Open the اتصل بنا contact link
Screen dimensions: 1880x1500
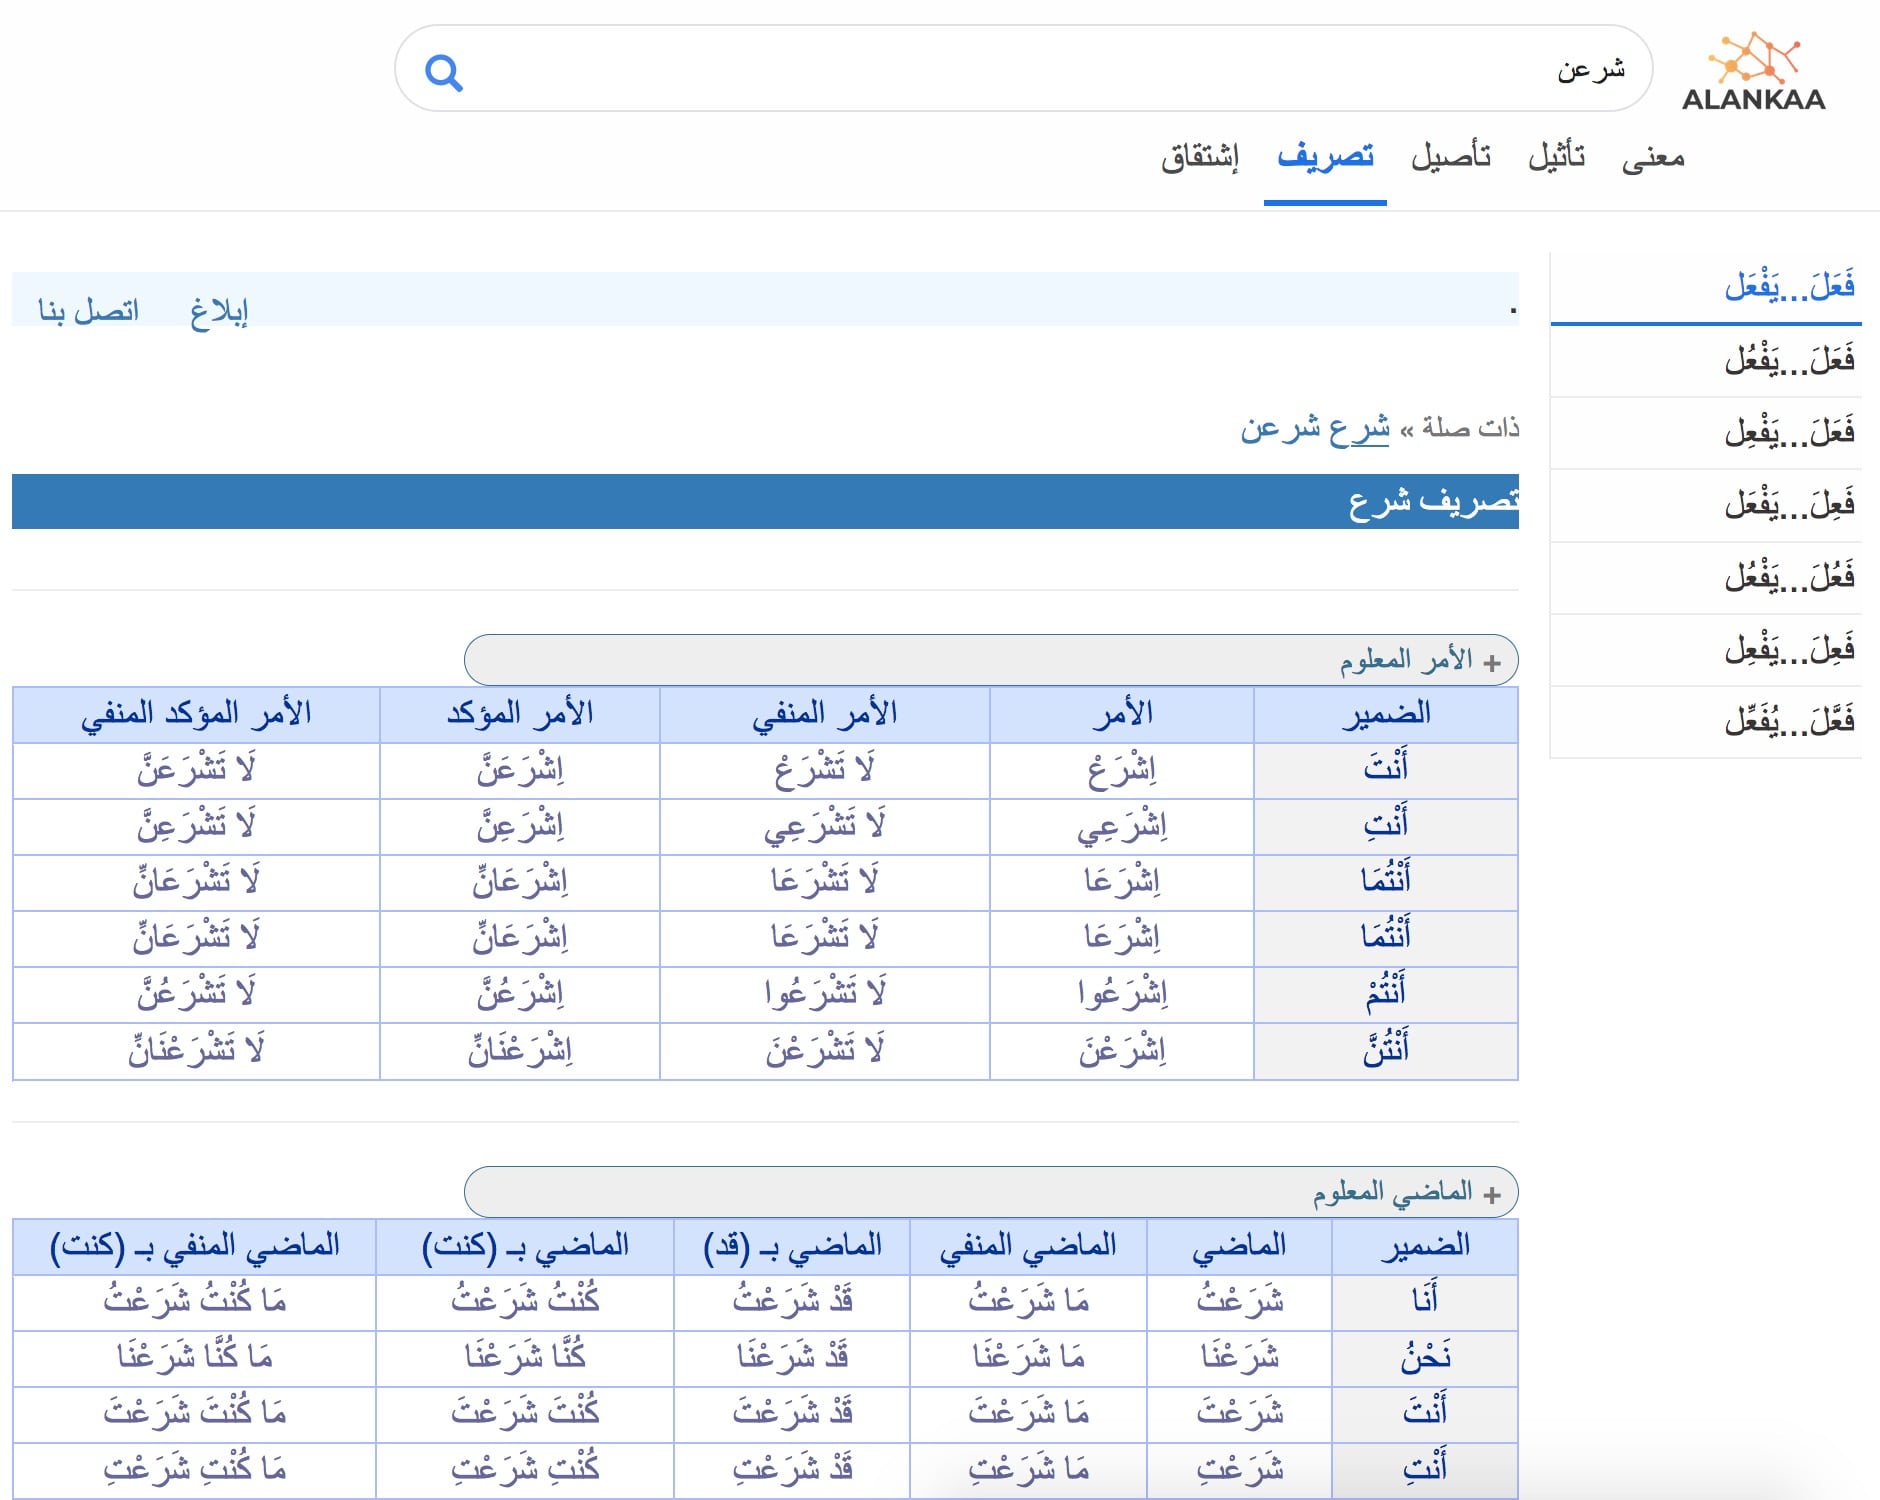pos(88,311)
